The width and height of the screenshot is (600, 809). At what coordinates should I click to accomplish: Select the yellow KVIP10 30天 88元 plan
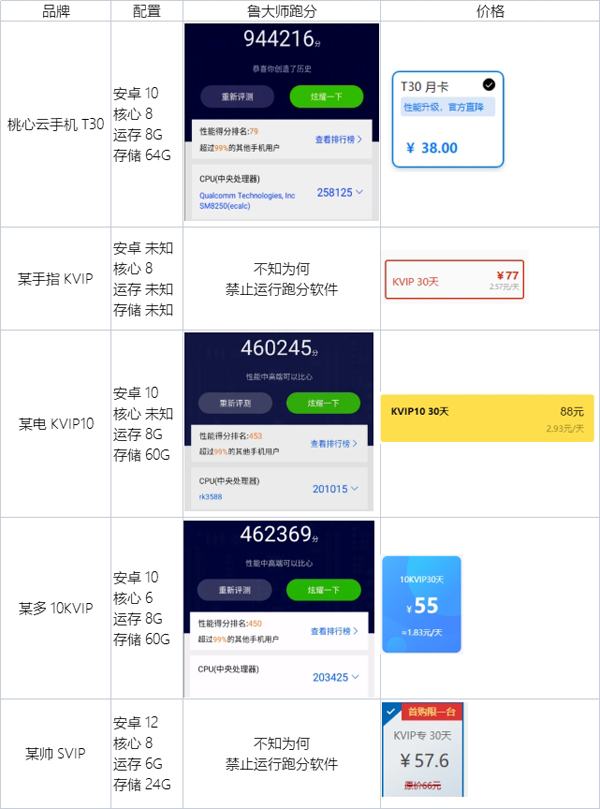pos(487,418)
